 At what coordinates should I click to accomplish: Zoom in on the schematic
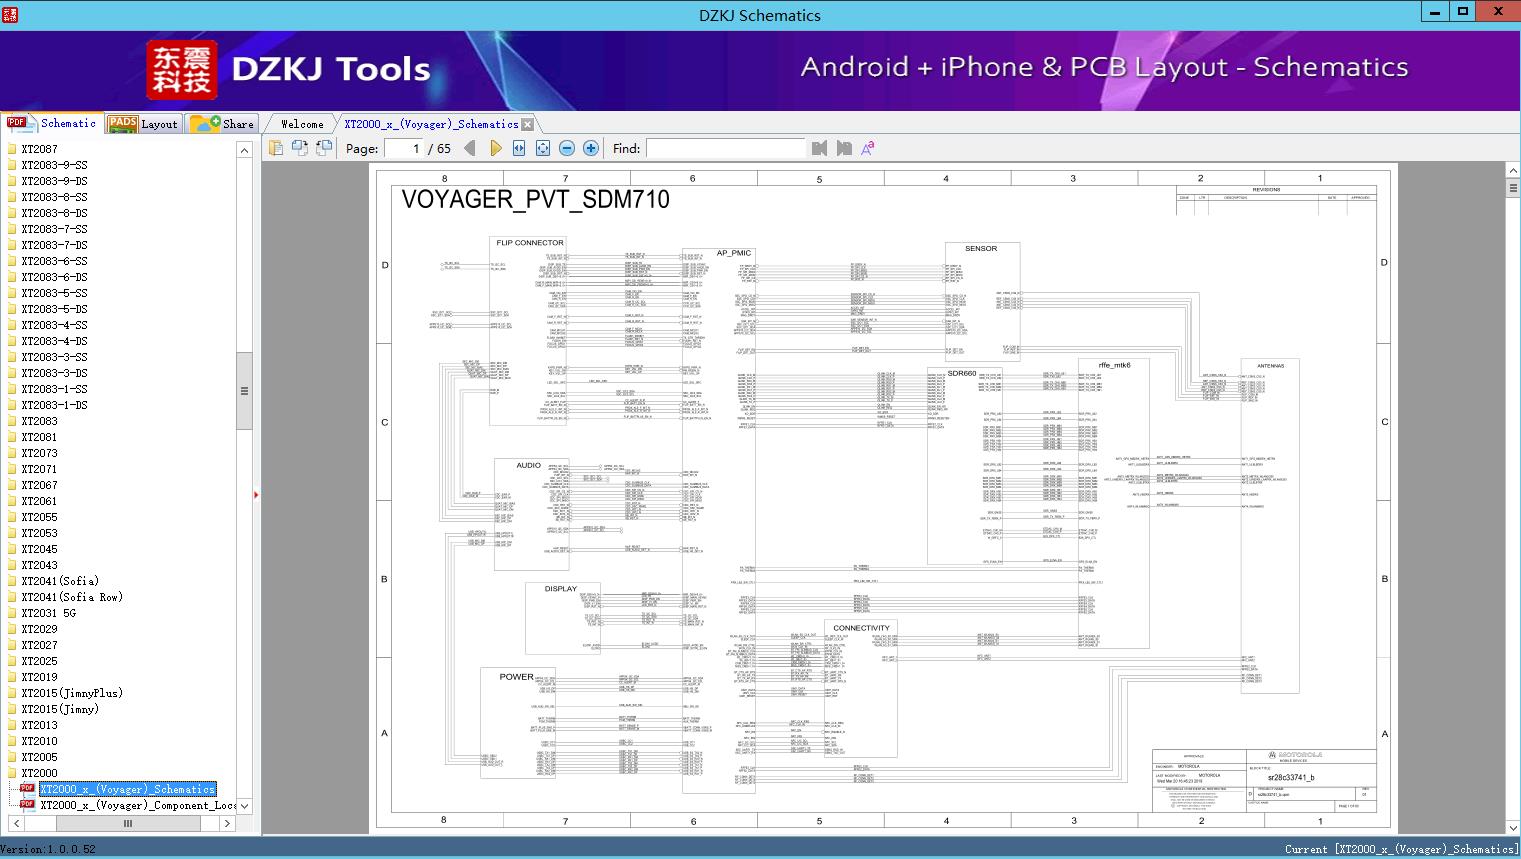[591, 148]
